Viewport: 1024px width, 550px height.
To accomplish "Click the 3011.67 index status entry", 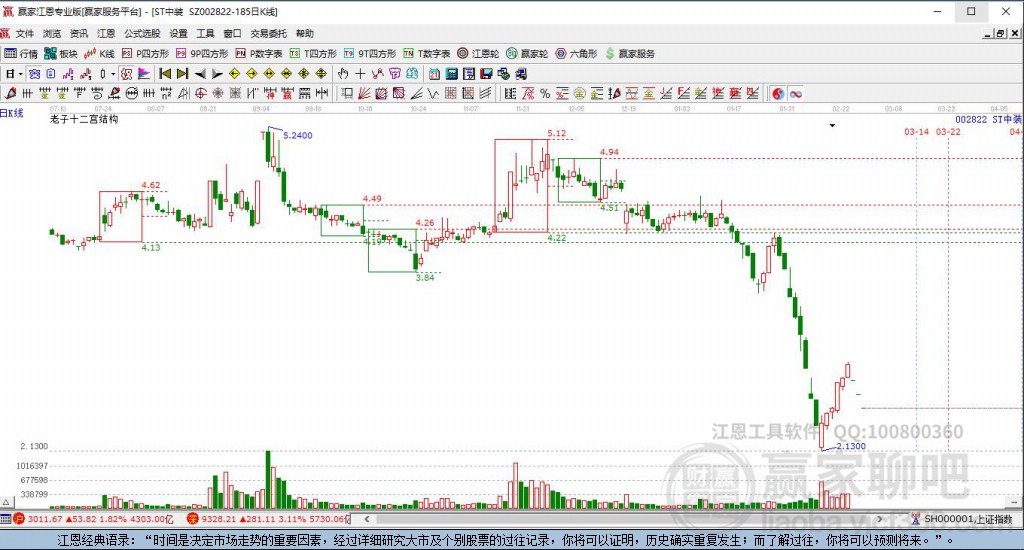I will (93, 519).
